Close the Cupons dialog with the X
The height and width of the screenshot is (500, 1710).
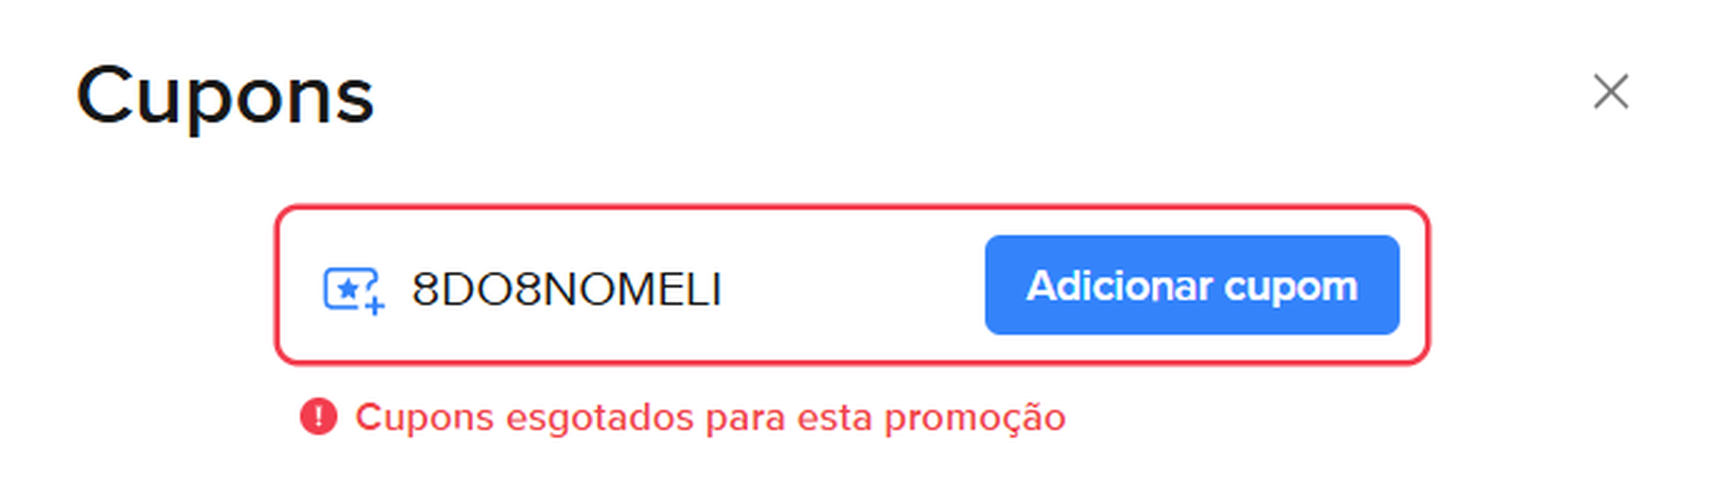[1610, 92]
